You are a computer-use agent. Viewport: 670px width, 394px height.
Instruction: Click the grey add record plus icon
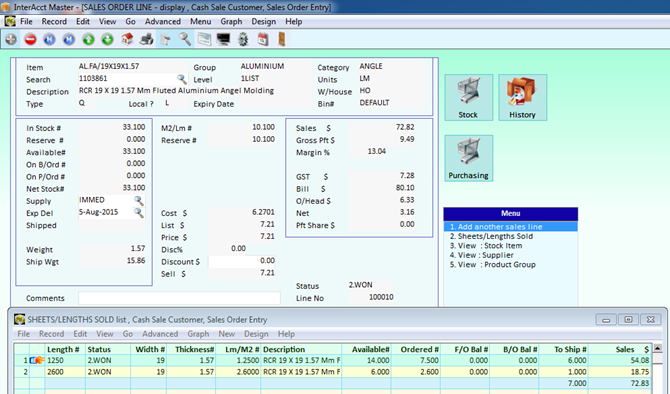[x=11, y=39]
